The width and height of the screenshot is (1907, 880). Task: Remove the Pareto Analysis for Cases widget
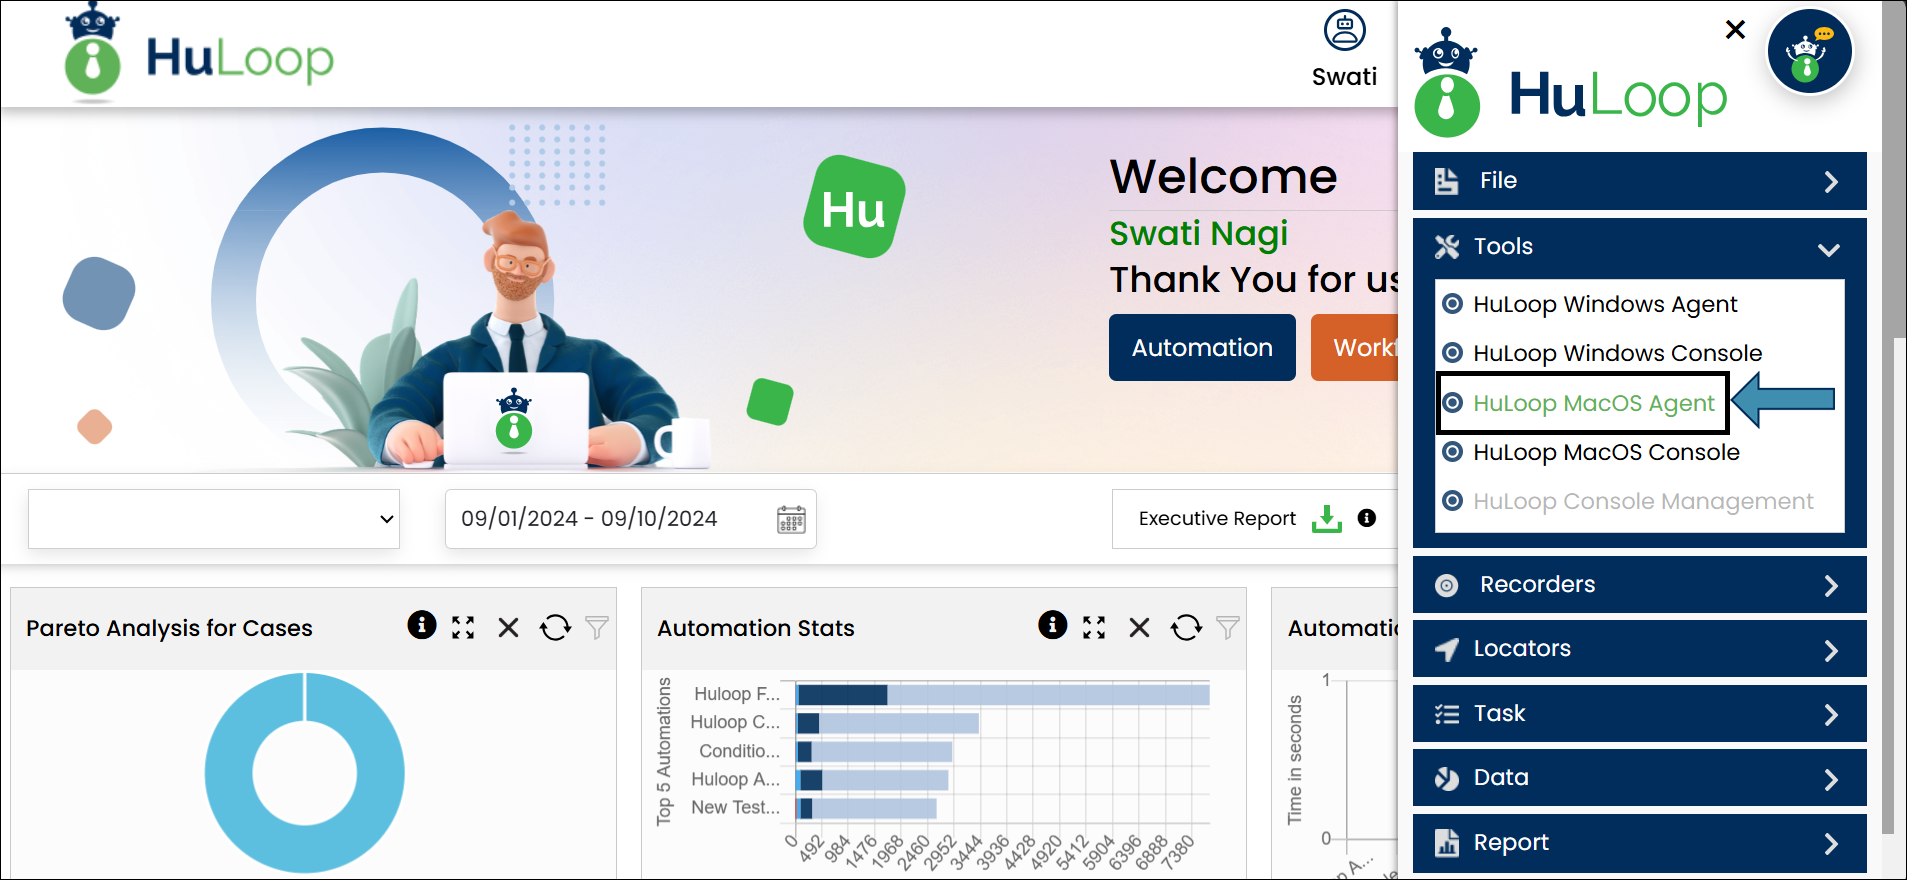508,627
